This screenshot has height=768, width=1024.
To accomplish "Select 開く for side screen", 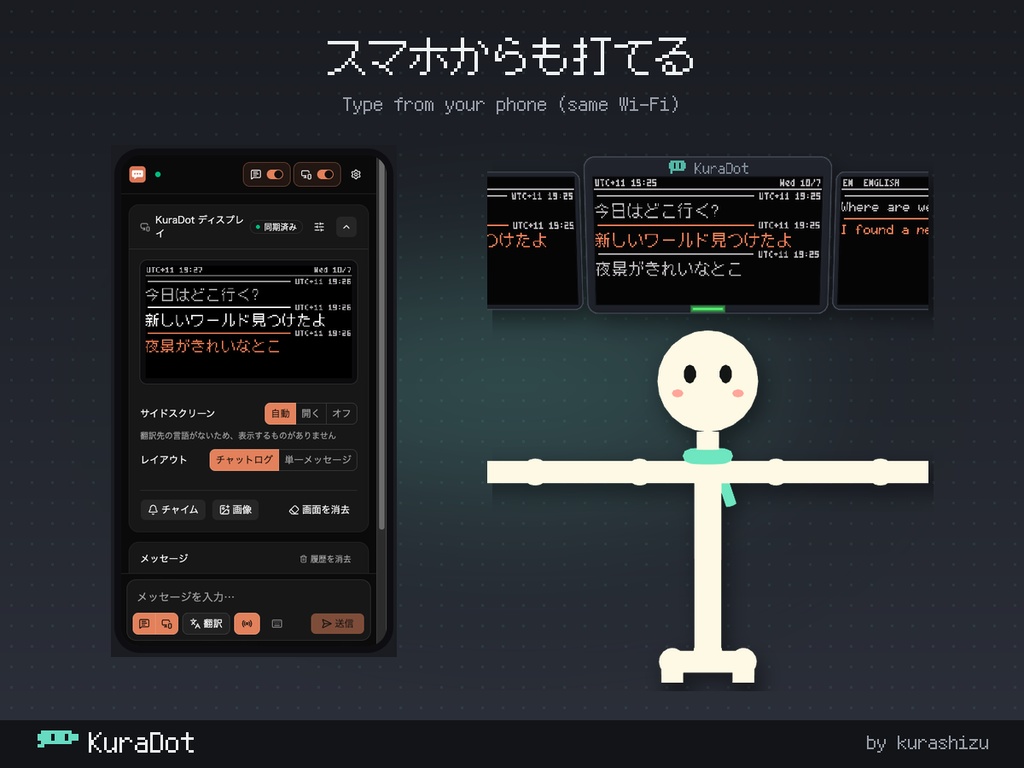I will pos(311,413).
